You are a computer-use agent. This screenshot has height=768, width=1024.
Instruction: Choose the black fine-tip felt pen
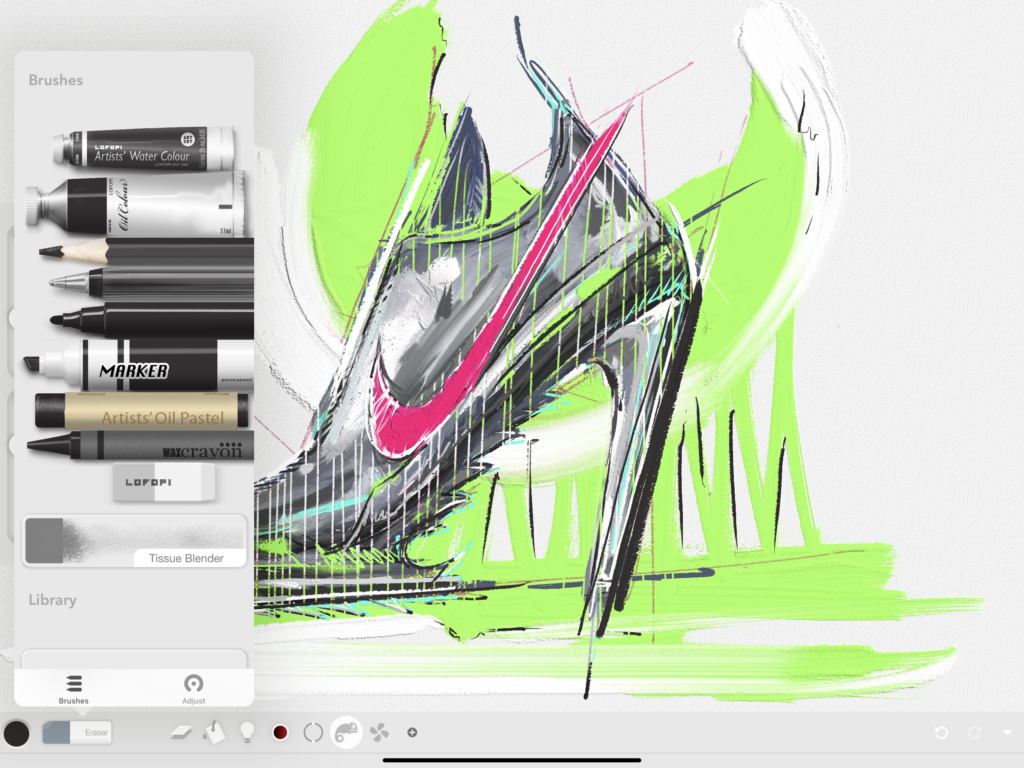click(152, 321)
